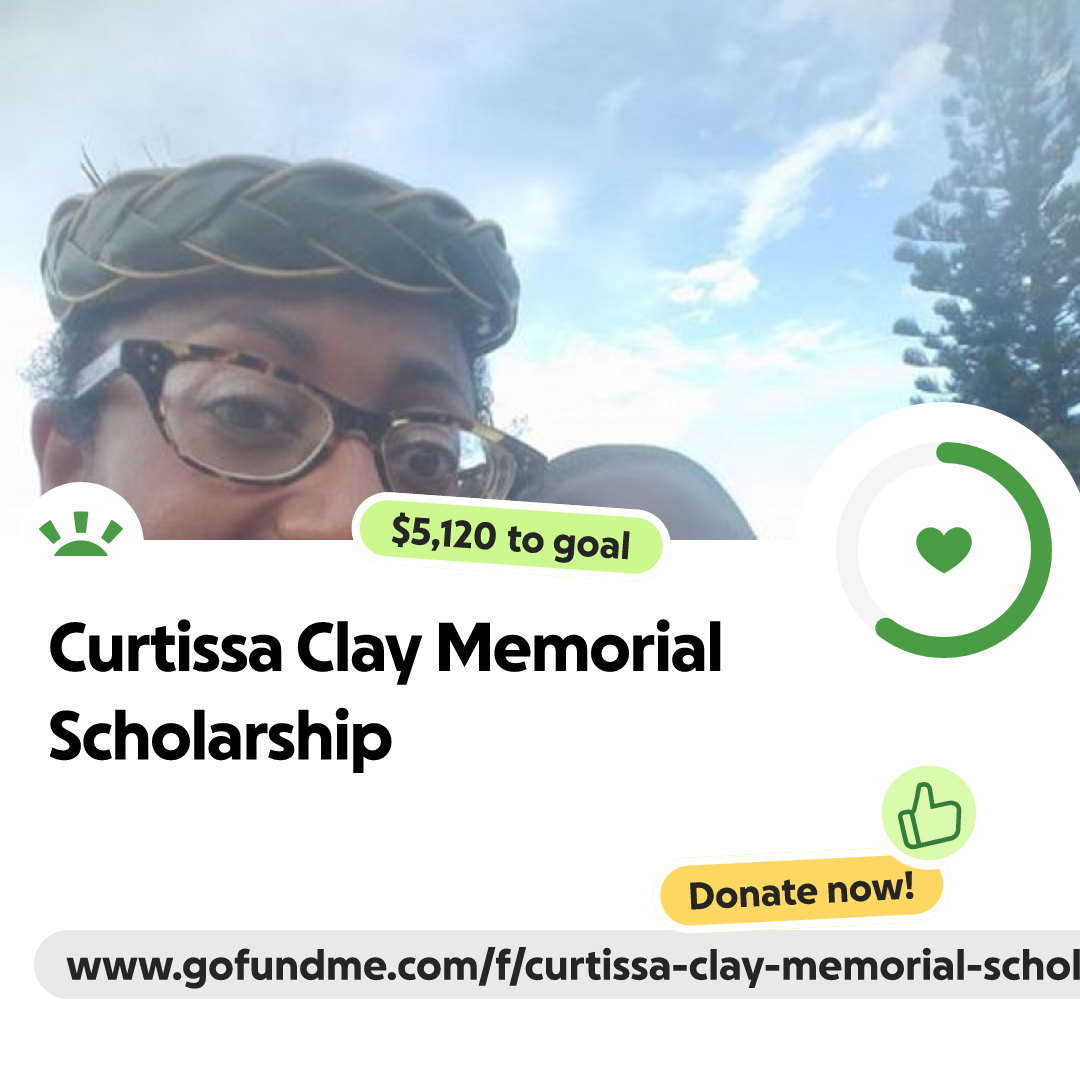1080x1080 pixels.
Task: Click the green heart icon
Action: (944, 549)
